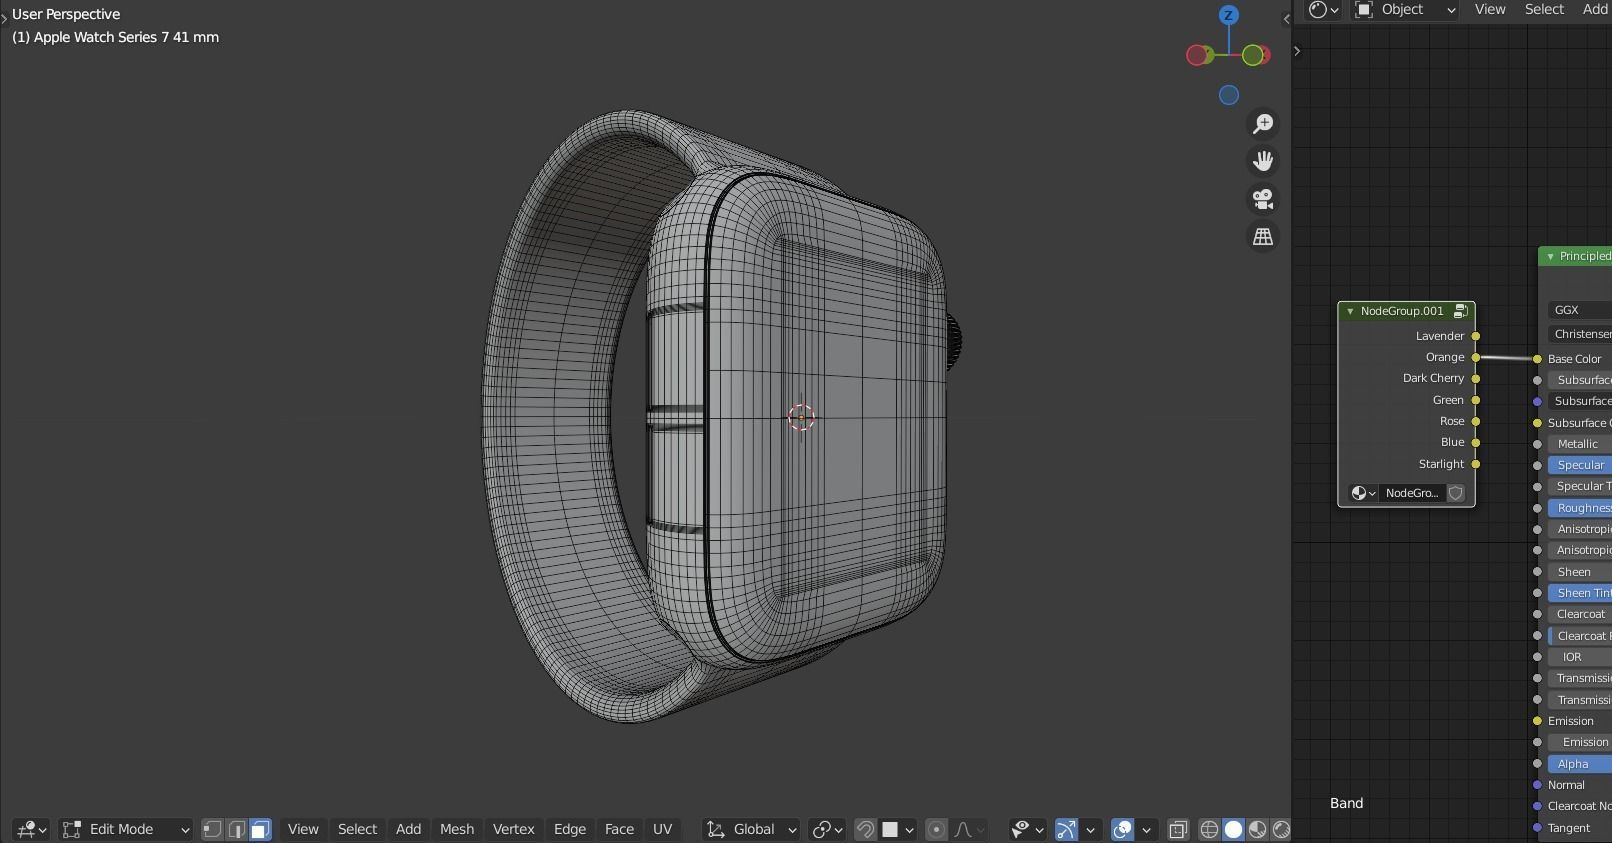Click the Starlight output socket
Screen dimensions: 1612x843
point(1476,464)
